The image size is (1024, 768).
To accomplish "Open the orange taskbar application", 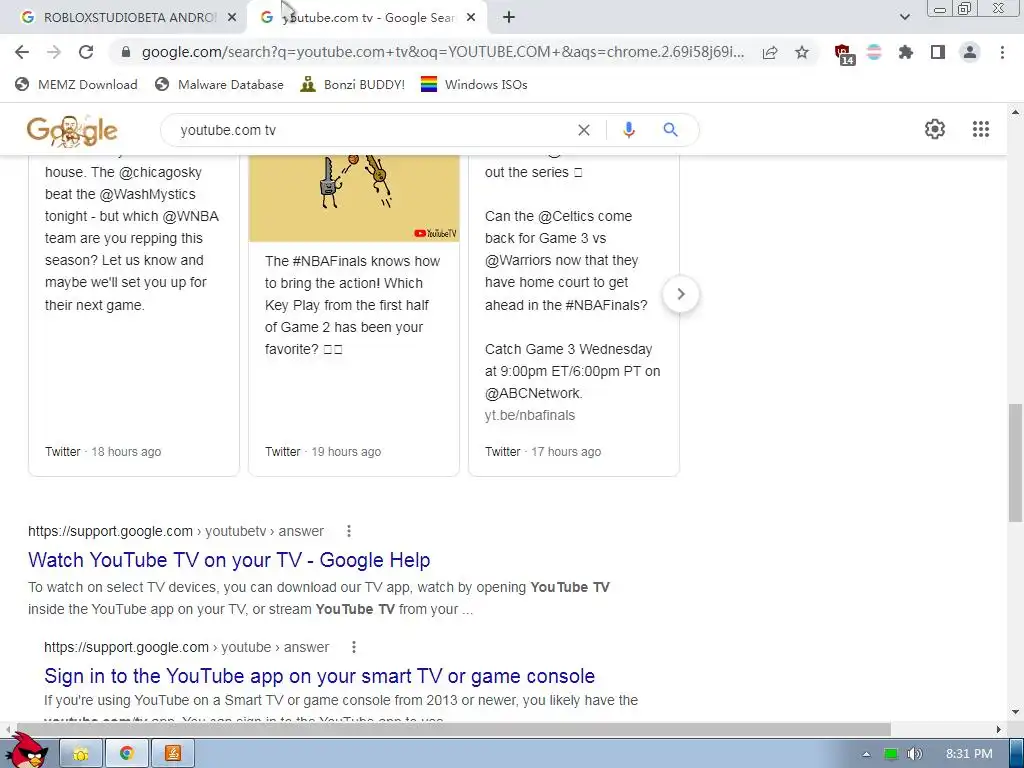I will pos(173,754).
